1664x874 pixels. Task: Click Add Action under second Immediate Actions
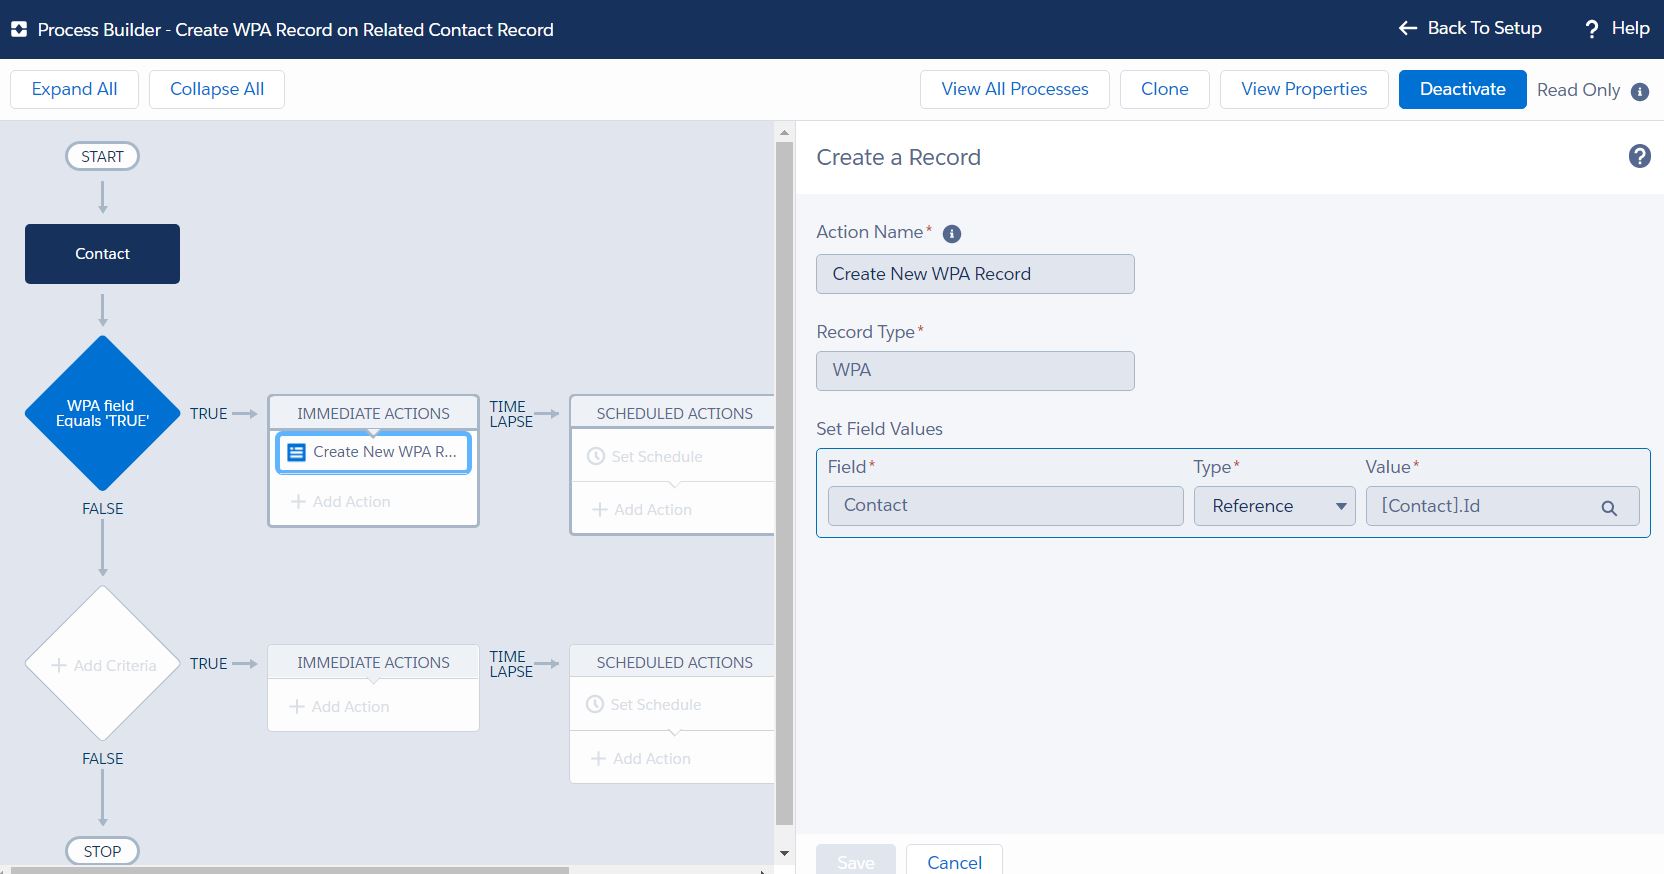[x=340, y=707]
